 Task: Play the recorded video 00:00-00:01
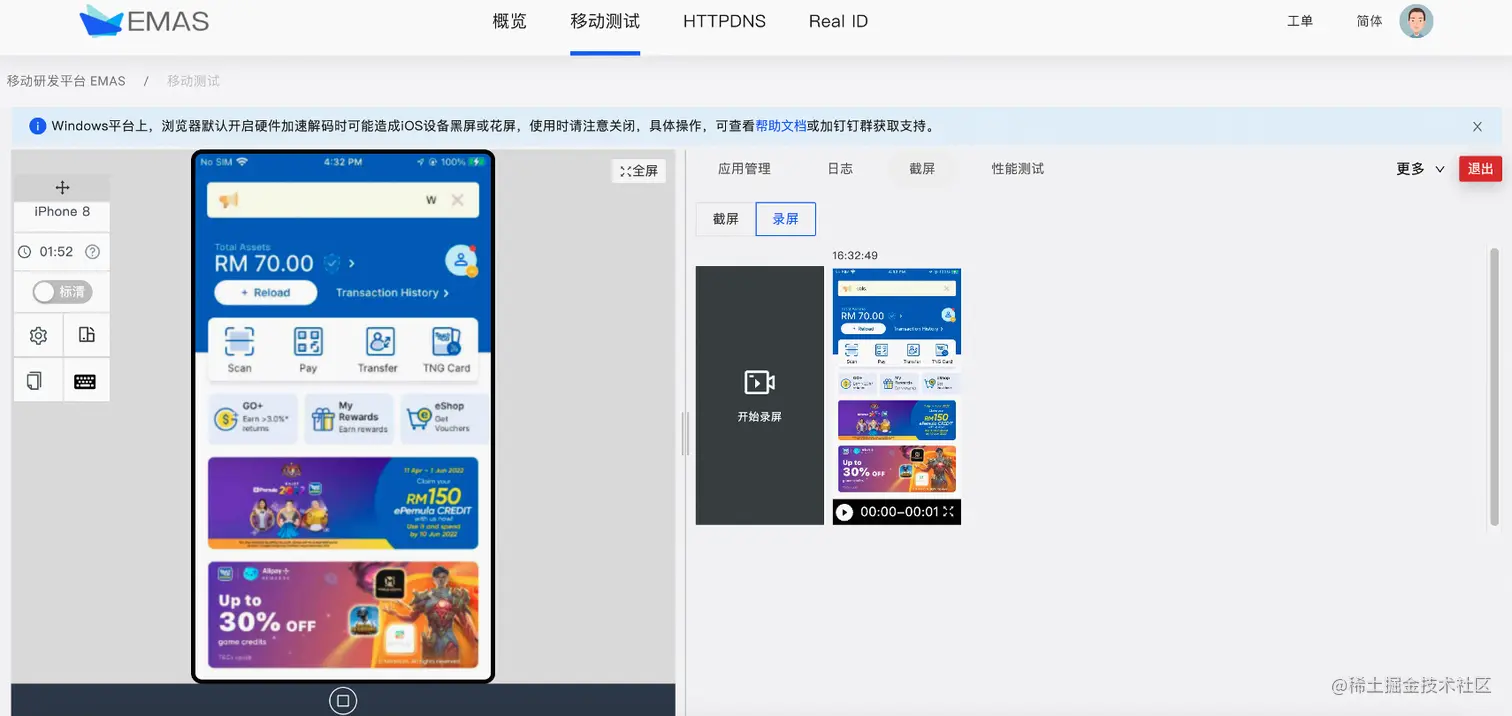(845, 512)
